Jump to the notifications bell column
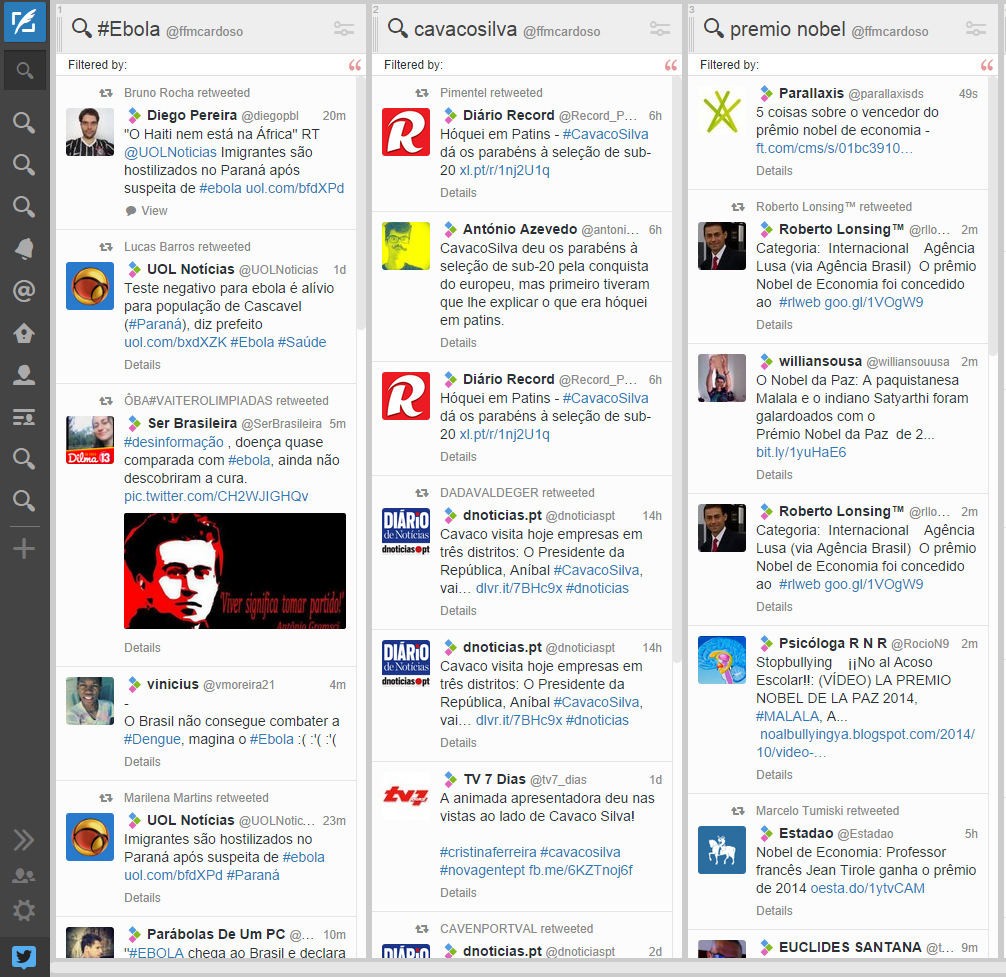This screenshot has height=977, width=1006. tap(24, 249)
